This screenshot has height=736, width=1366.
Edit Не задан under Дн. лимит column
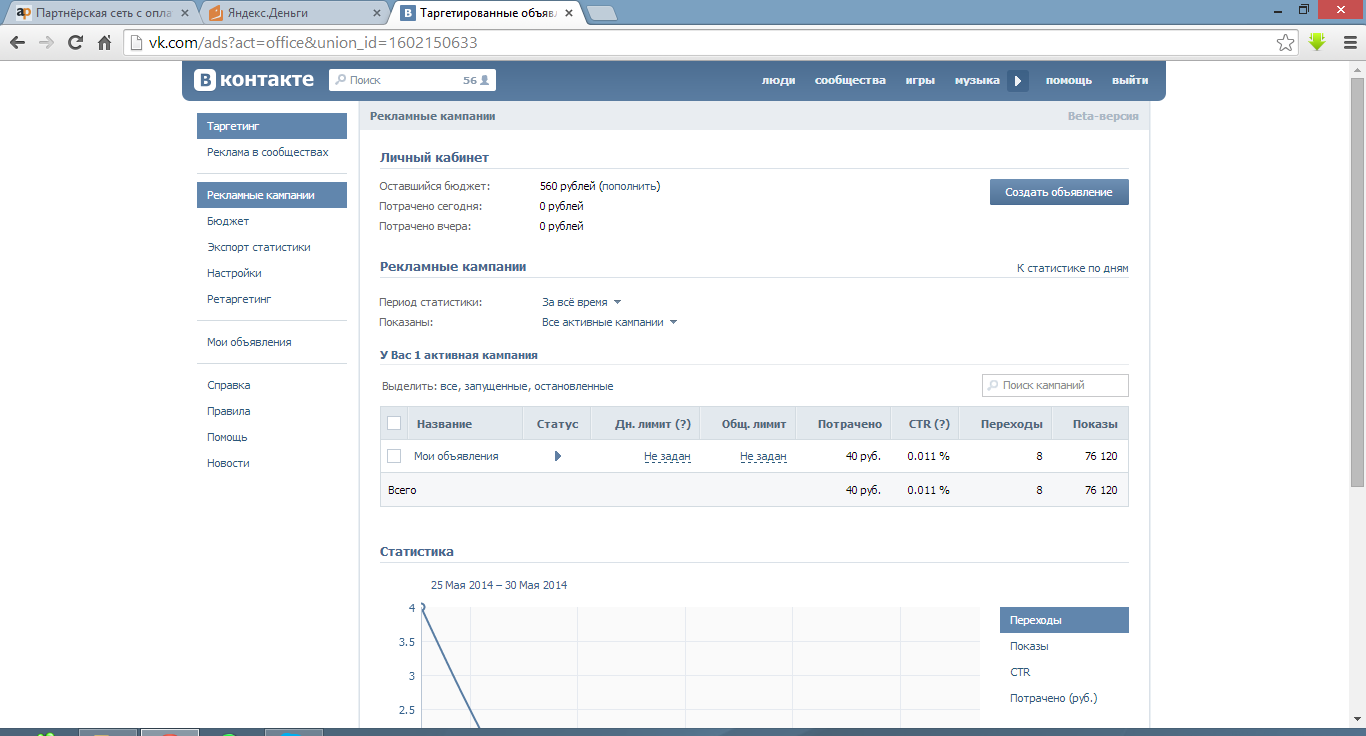tap(667, 456)
